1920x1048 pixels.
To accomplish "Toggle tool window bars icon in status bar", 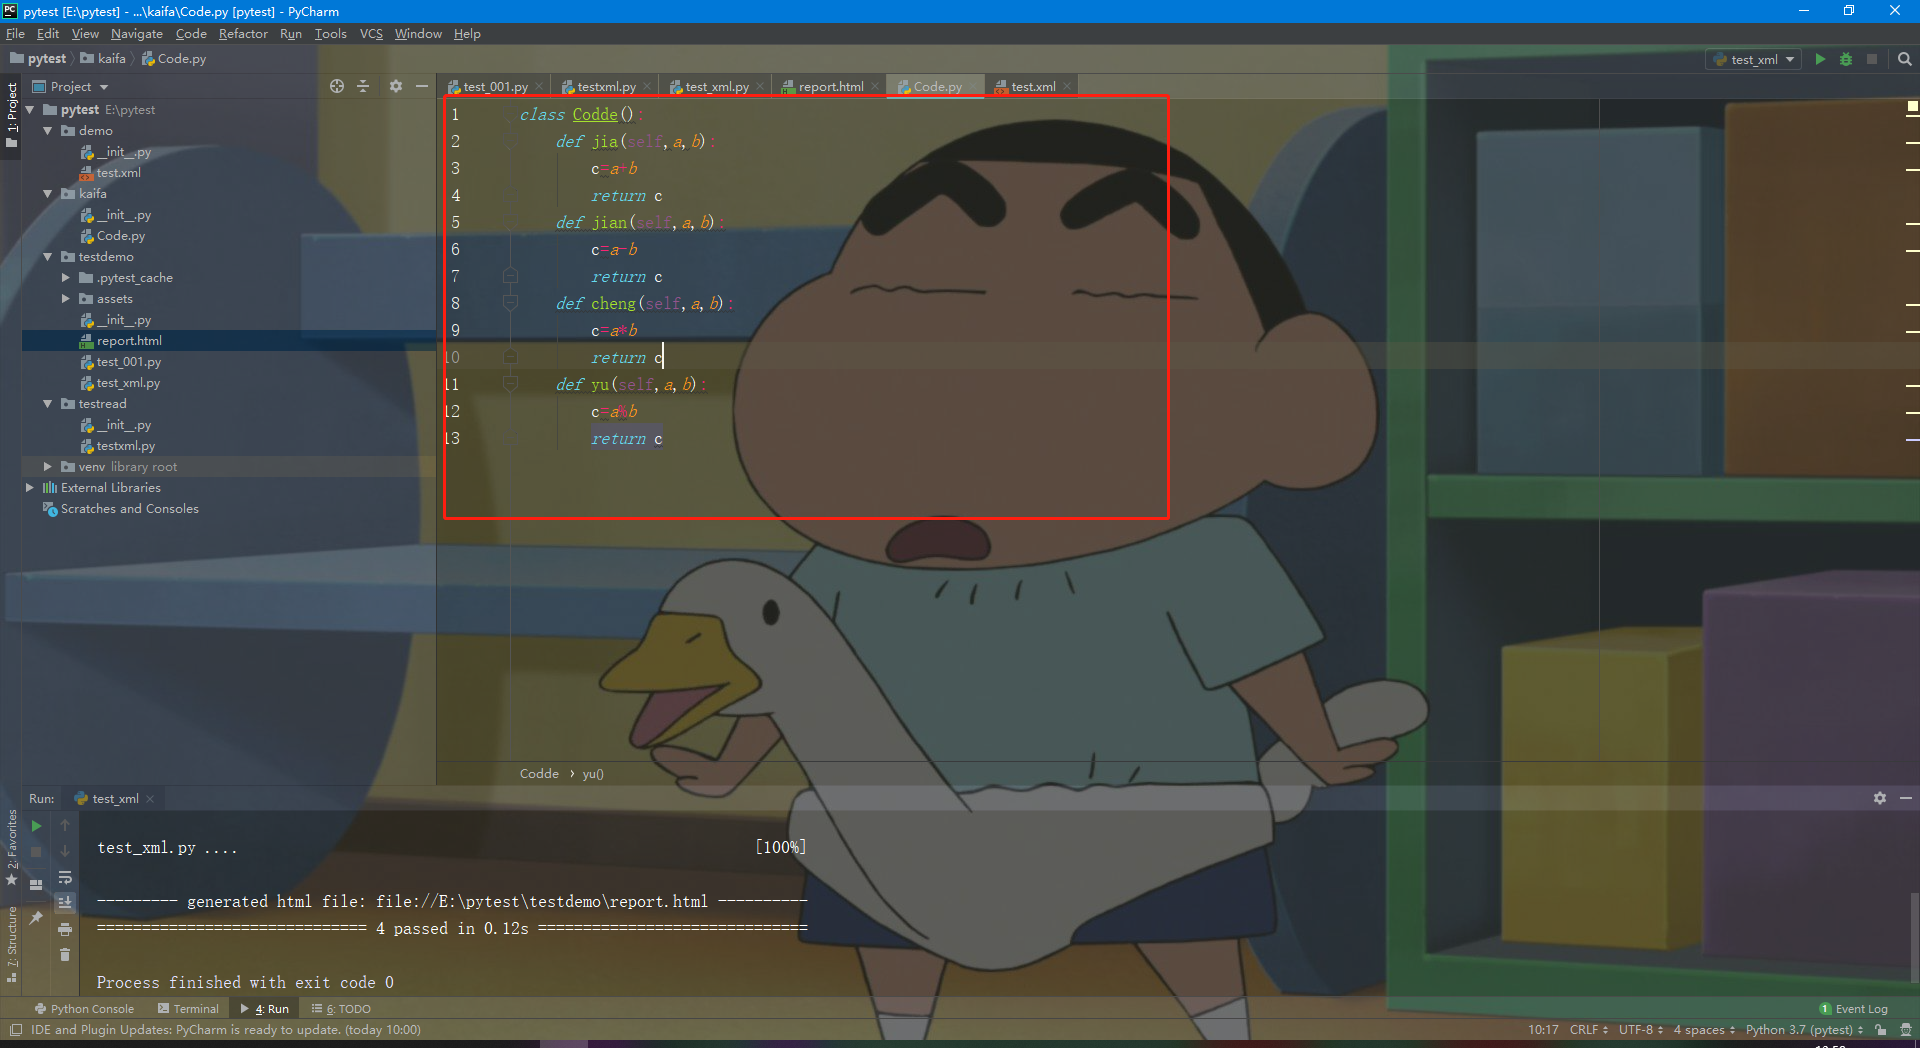I will pyautogui.click(x=15, y=1030).
